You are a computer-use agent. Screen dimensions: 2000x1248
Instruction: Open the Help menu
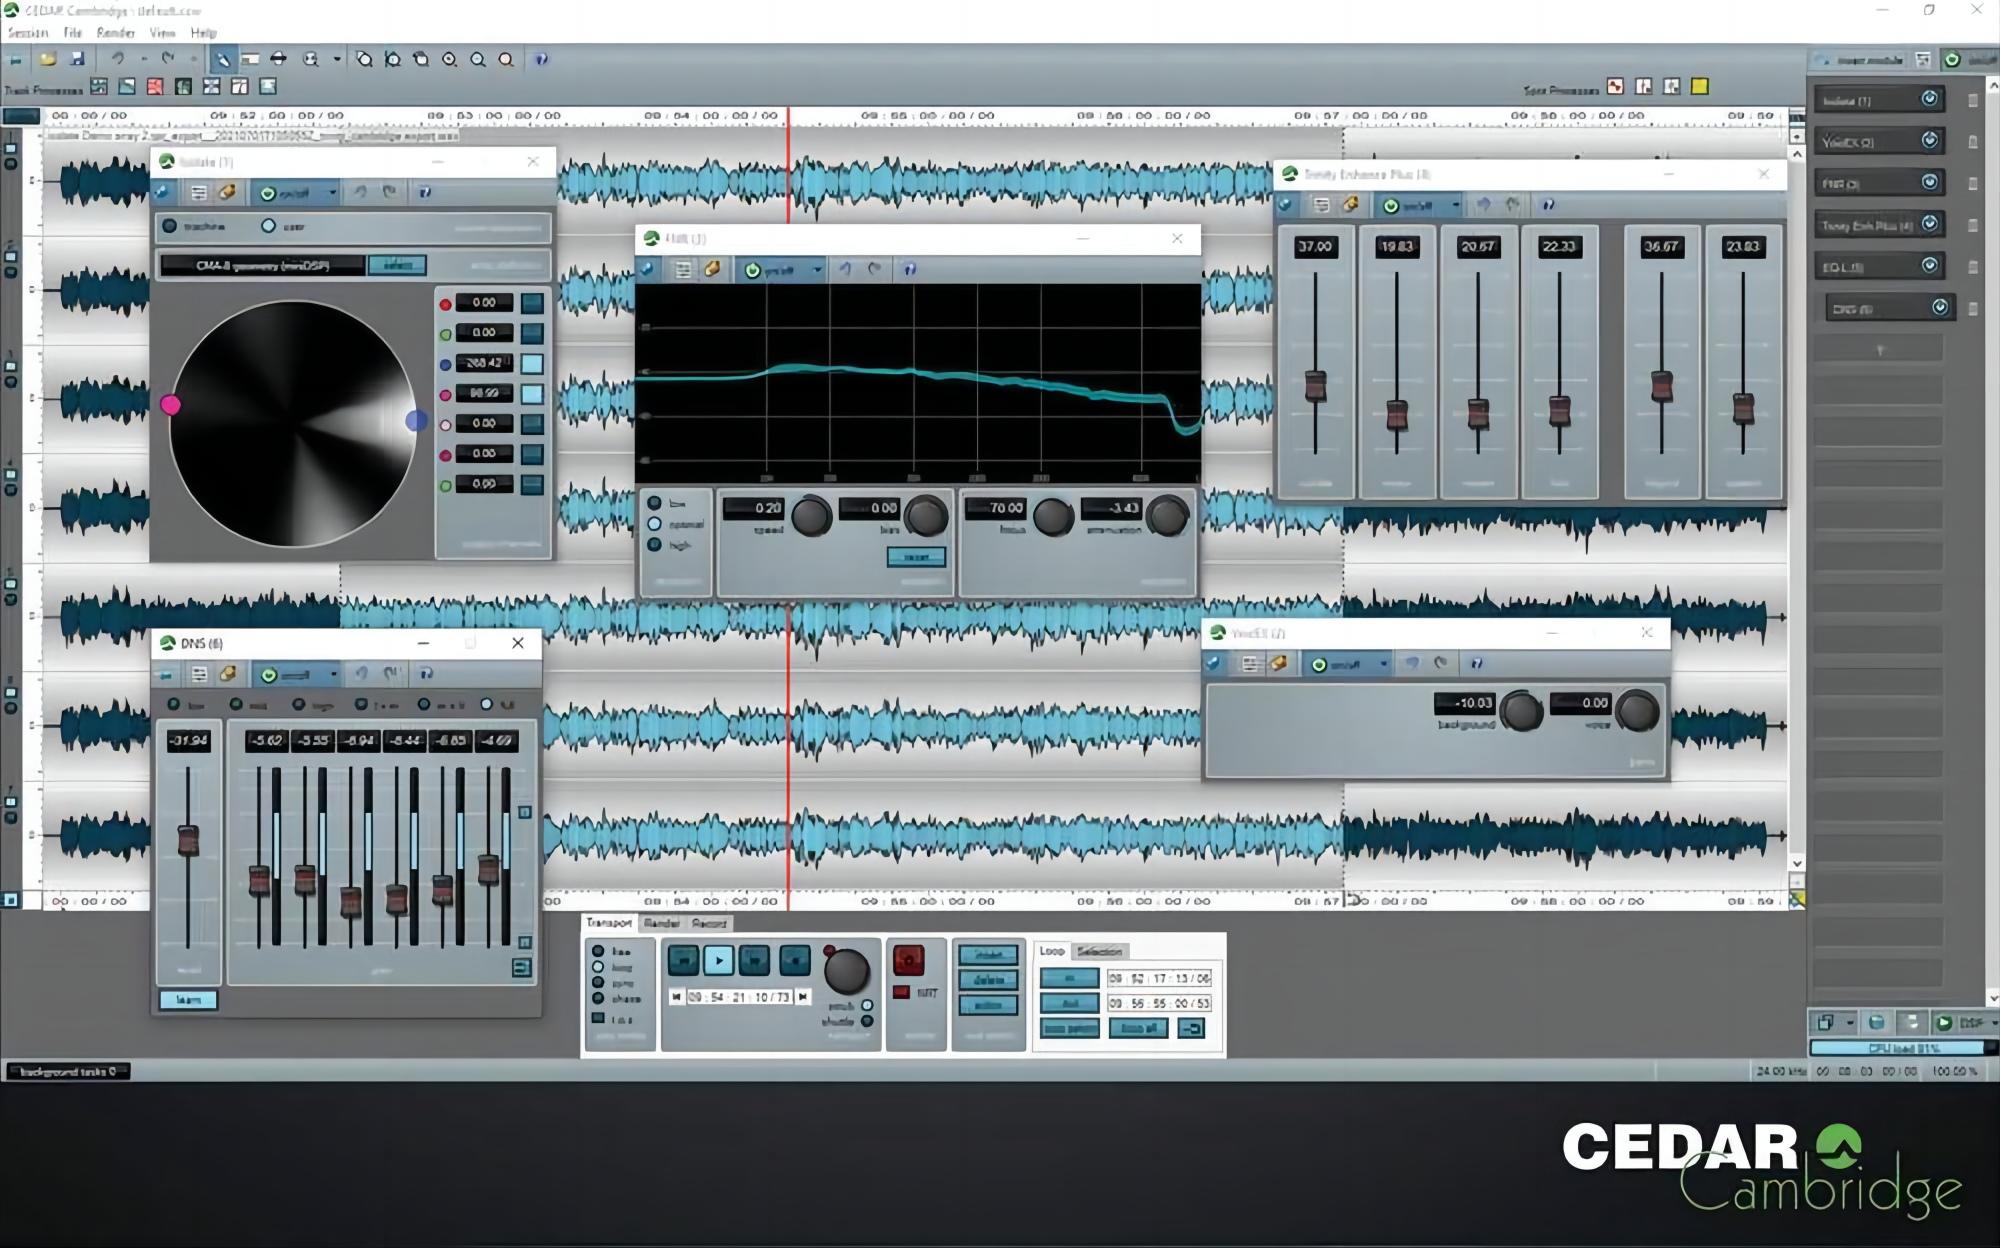pyautogui.click(x=203, y=32)
